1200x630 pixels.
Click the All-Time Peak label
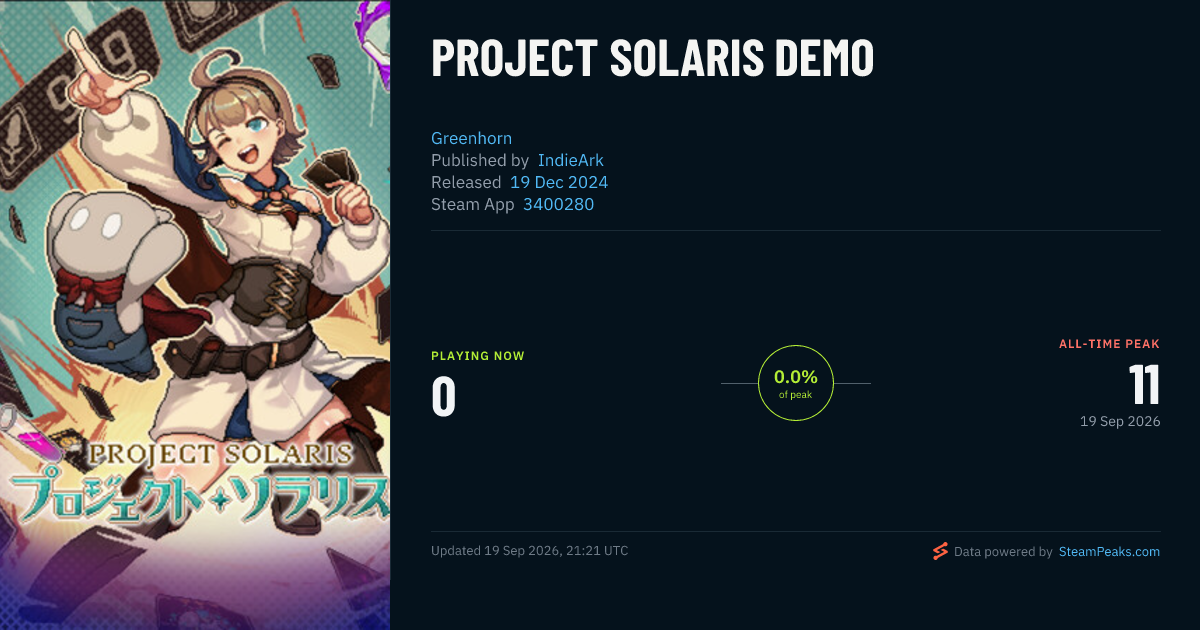(1109, 344)
